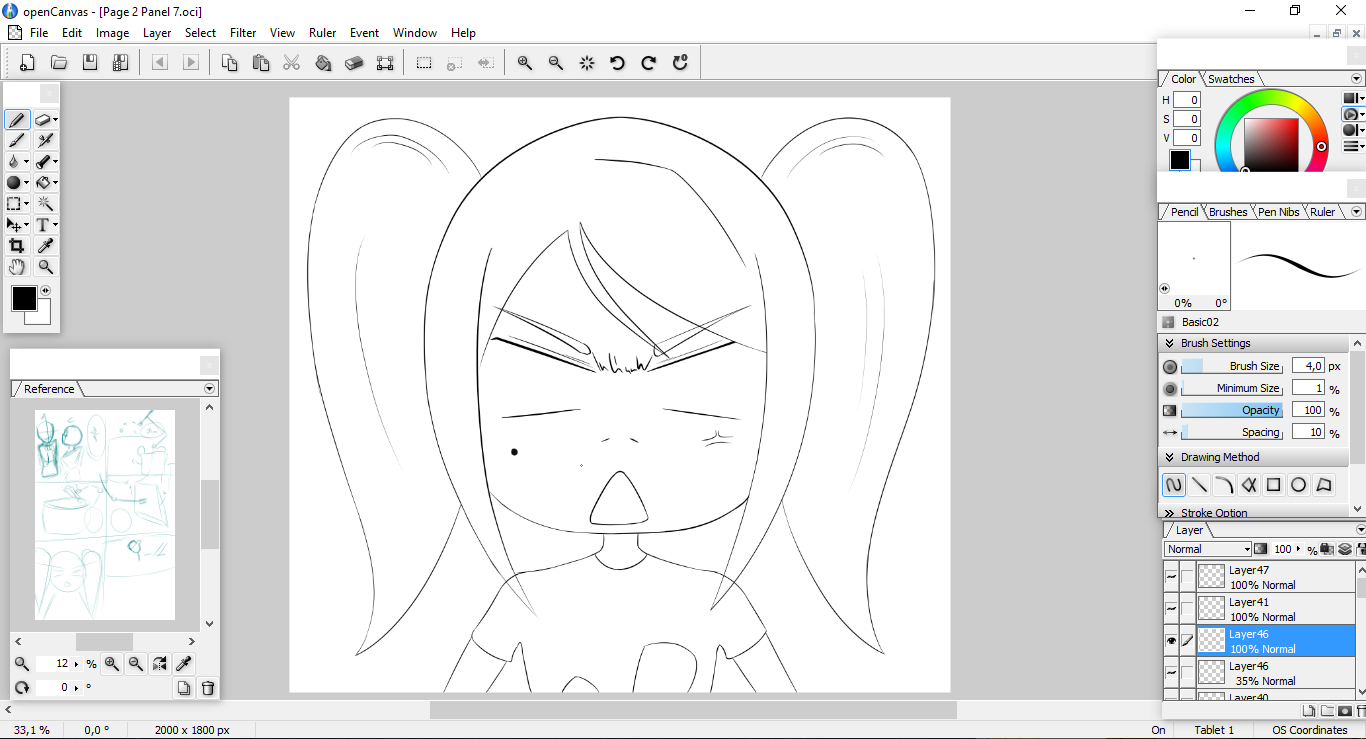Open the Filter menu
This screenshot has height=739, width=1366.
point(243,33)
